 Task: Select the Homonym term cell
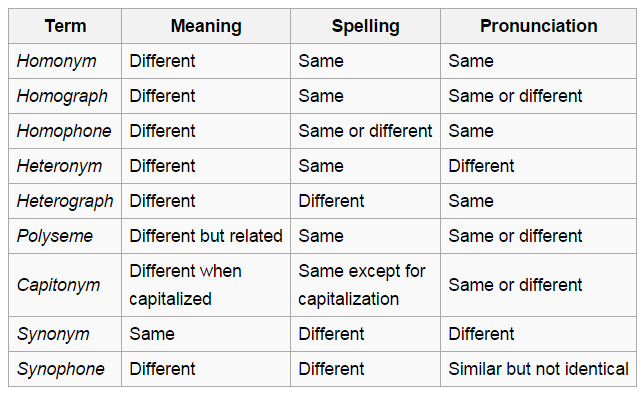pyautogui.click(x=65, y=61)
